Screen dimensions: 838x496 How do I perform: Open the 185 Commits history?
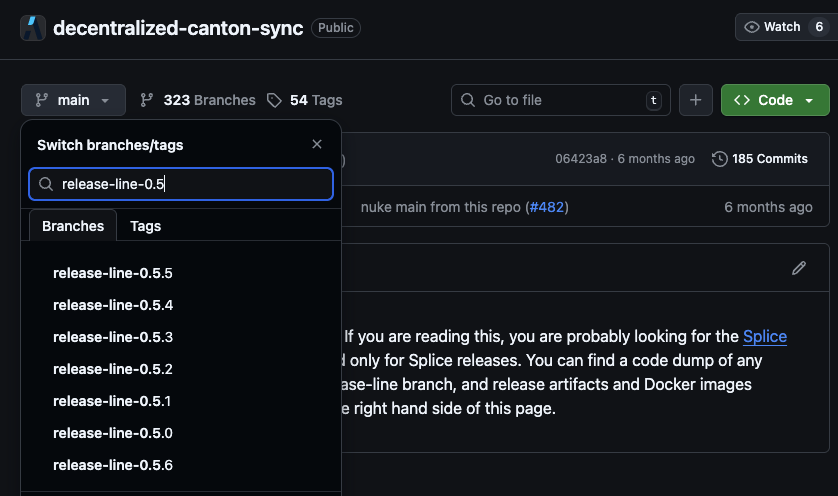(x=760, y=159)
